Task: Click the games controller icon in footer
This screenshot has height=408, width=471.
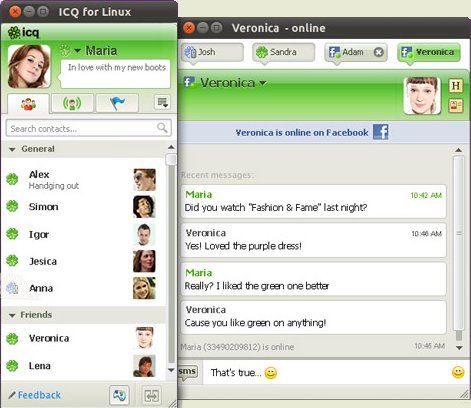Action: [x=119, y=395]
